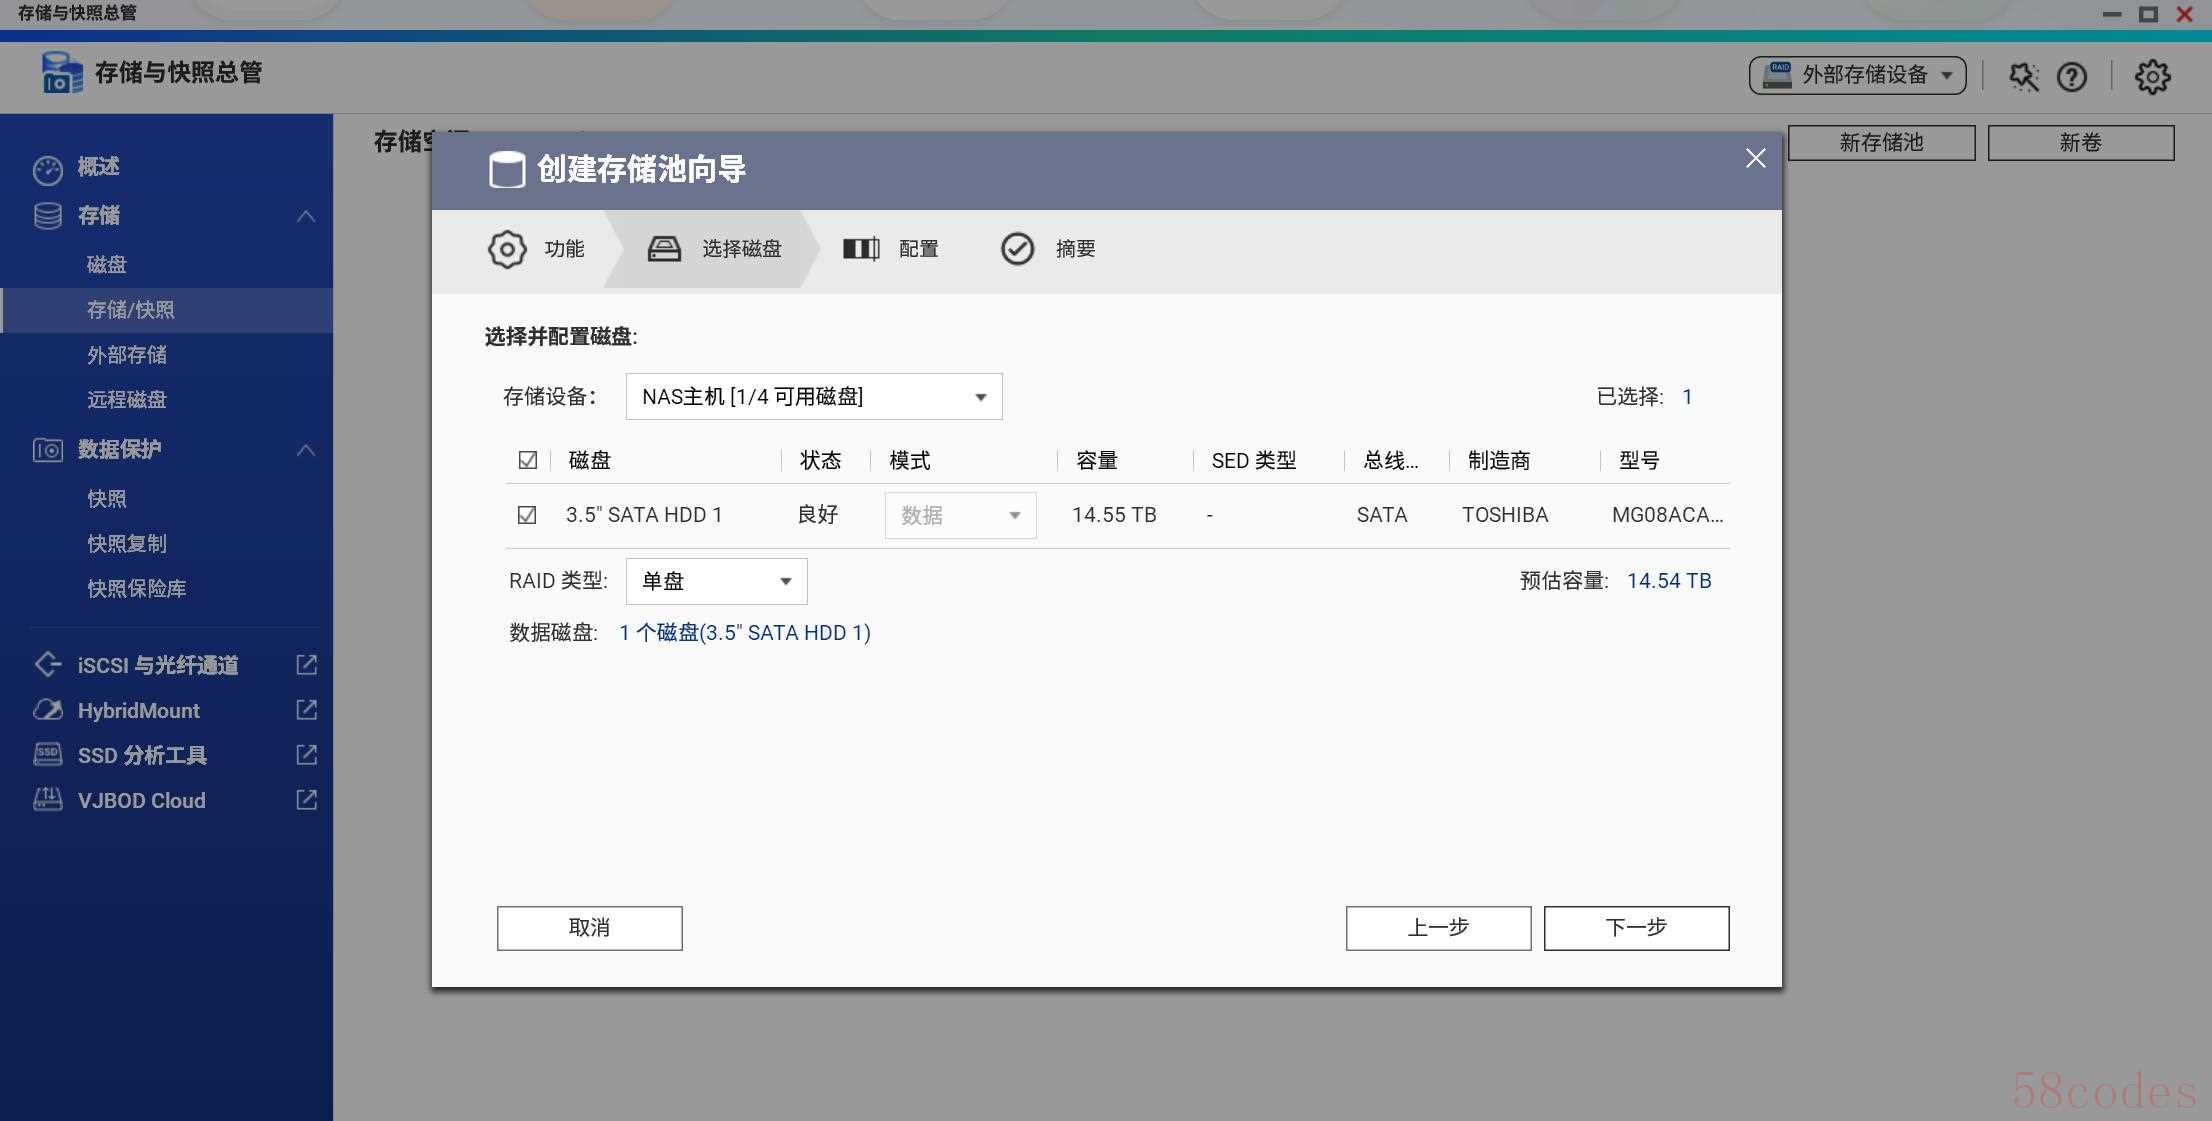Viewport: 2212px width, 1121px height.
Task: Click the Storage stack icon in sidebar
Action: (x=47, y=216)
